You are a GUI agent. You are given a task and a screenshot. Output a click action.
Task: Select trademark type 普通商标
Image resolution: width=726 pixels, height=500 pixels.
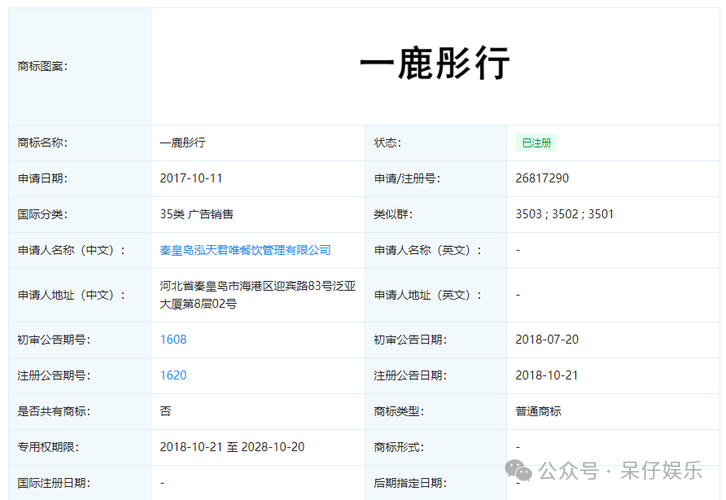pyautogui.click(x=538, y=411)
